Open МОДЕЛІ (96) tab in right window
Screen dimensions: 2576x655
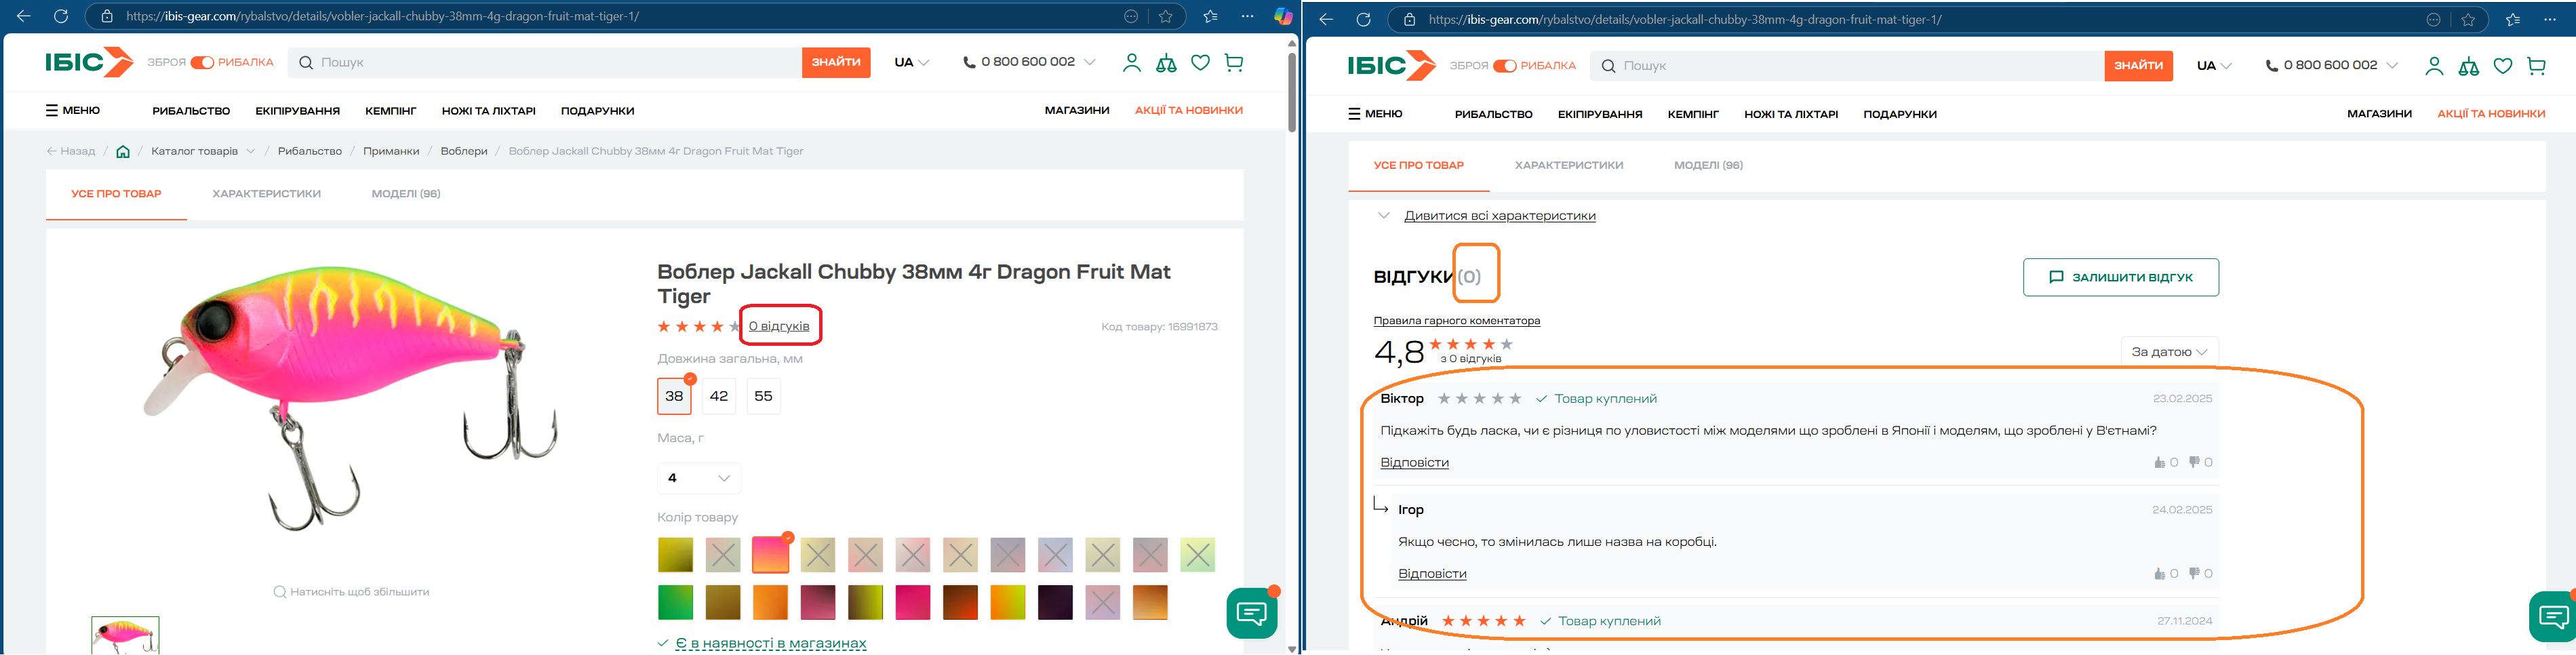point(1708,165)
